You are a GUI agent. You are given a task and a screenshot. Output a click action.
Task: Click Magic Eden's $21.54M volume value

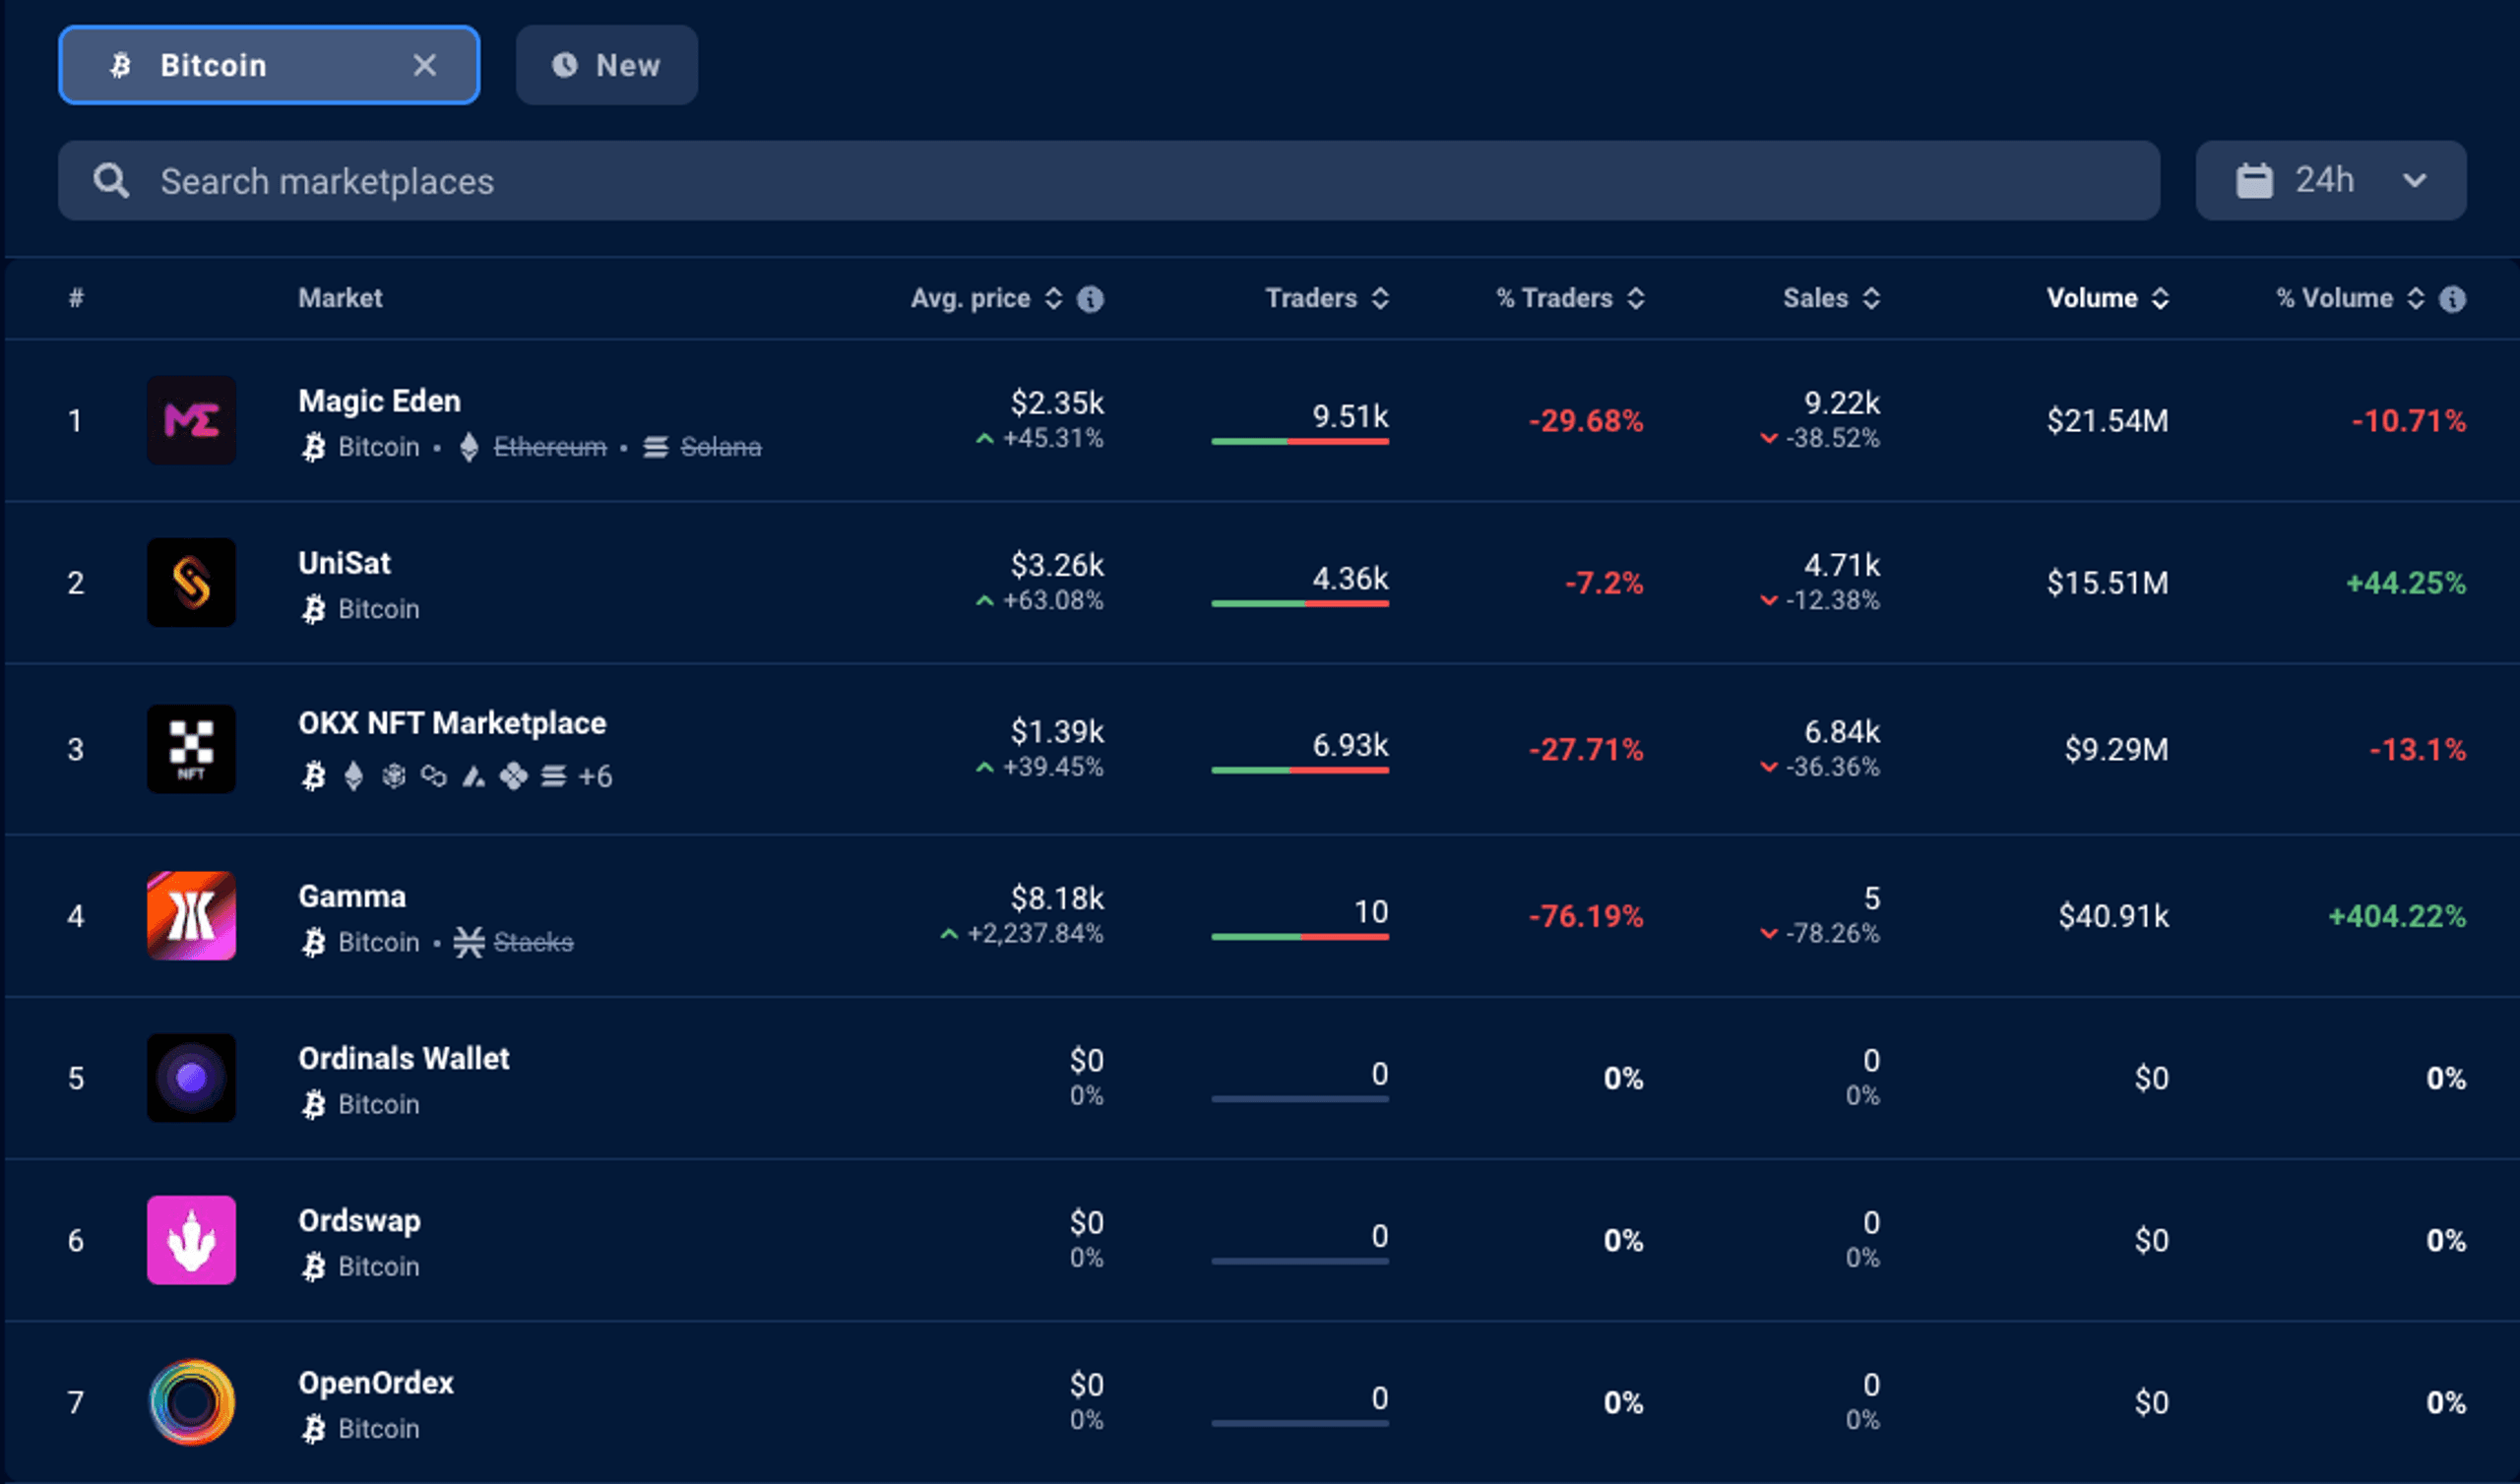(x=2107, y=420)
